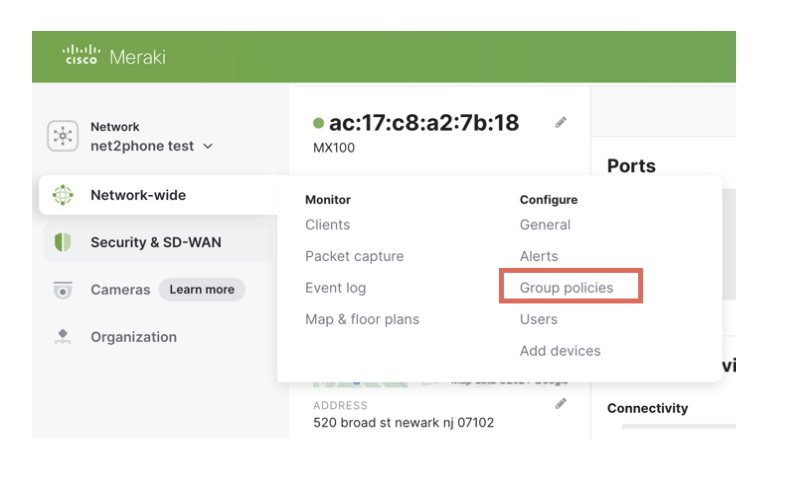
Task: Click the MX100 model label
Action: 334,148
